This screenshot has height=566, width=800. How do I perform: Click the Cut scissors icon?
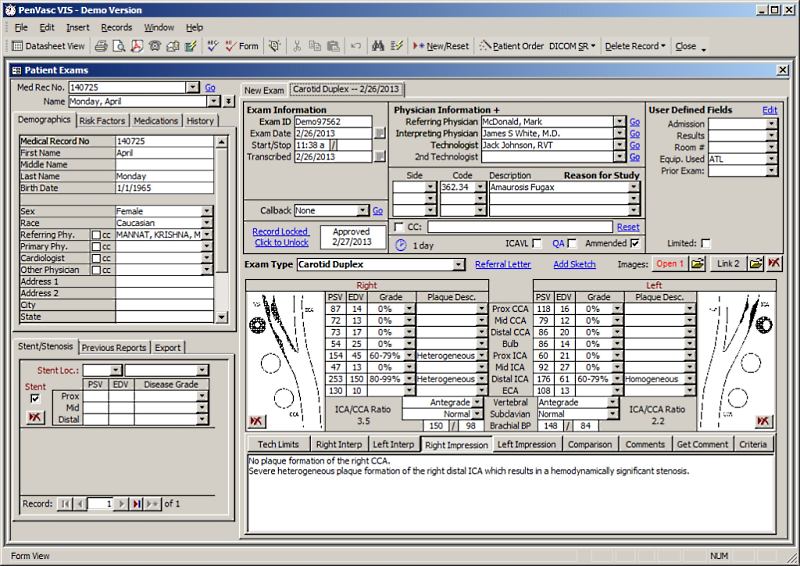point(297,46)
